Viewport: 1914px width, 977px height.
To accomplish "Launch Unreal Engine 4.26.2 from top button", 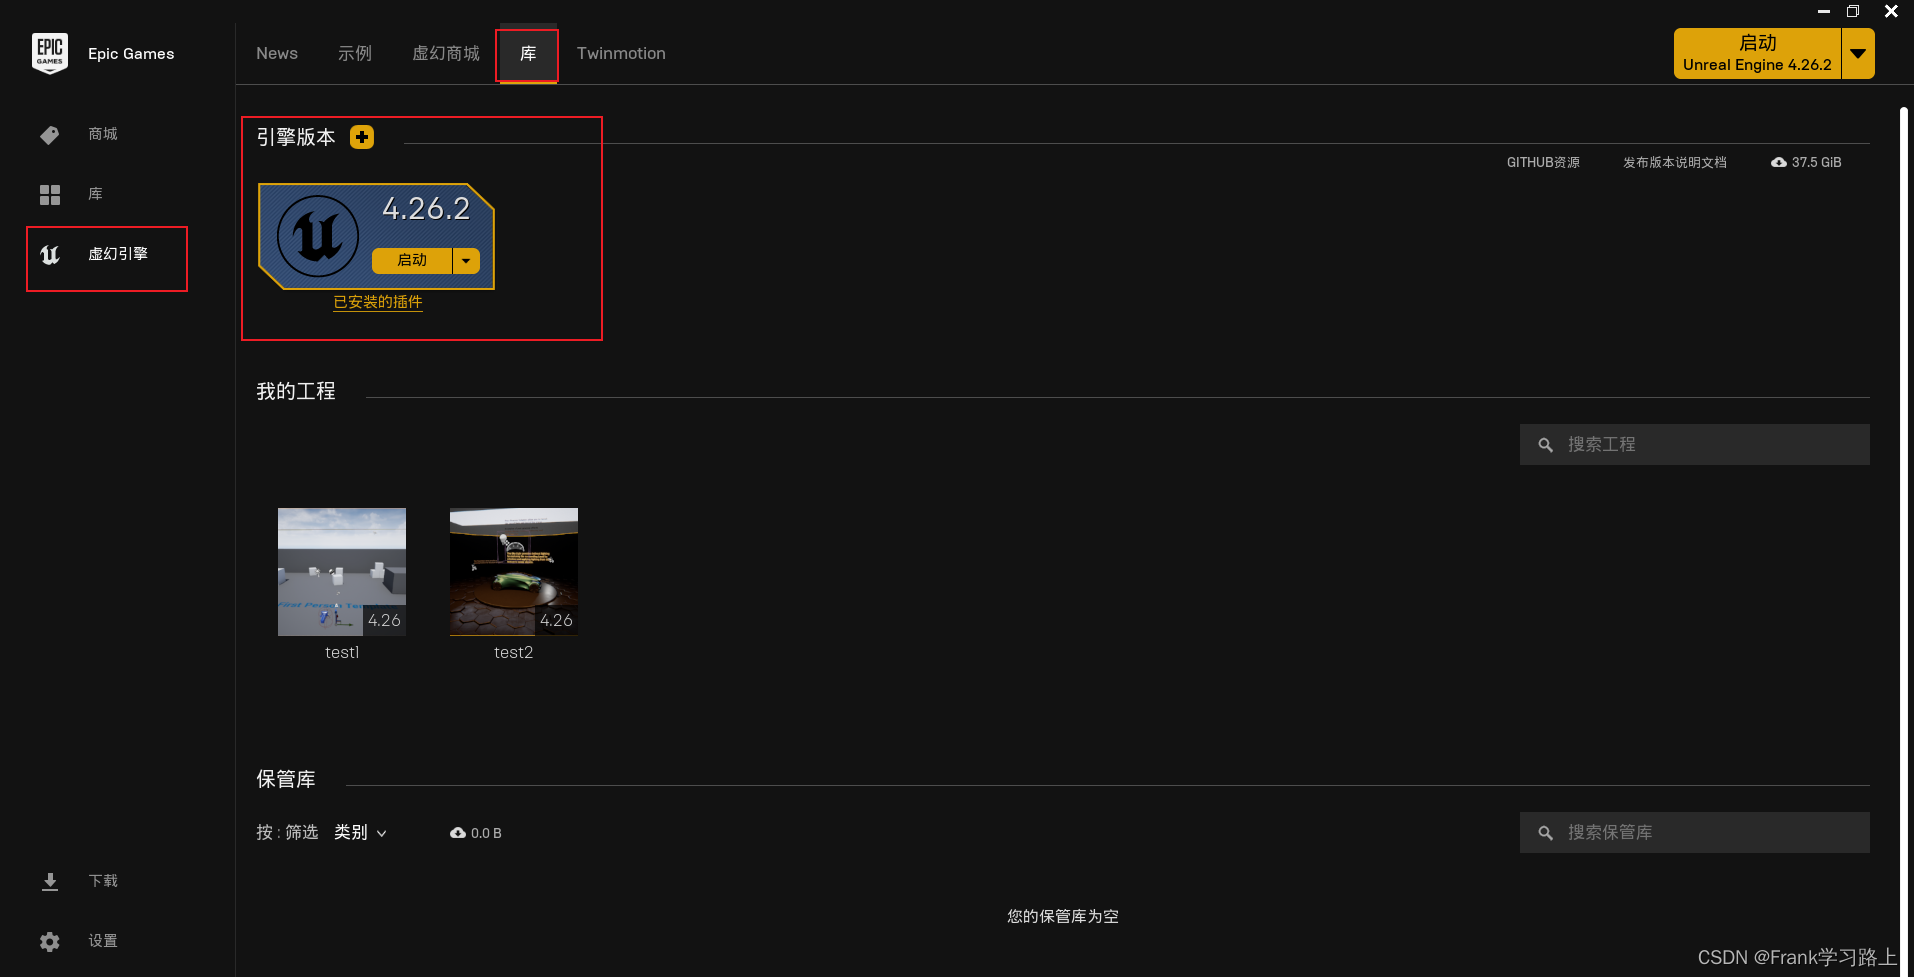I will tap(1757, 53).
